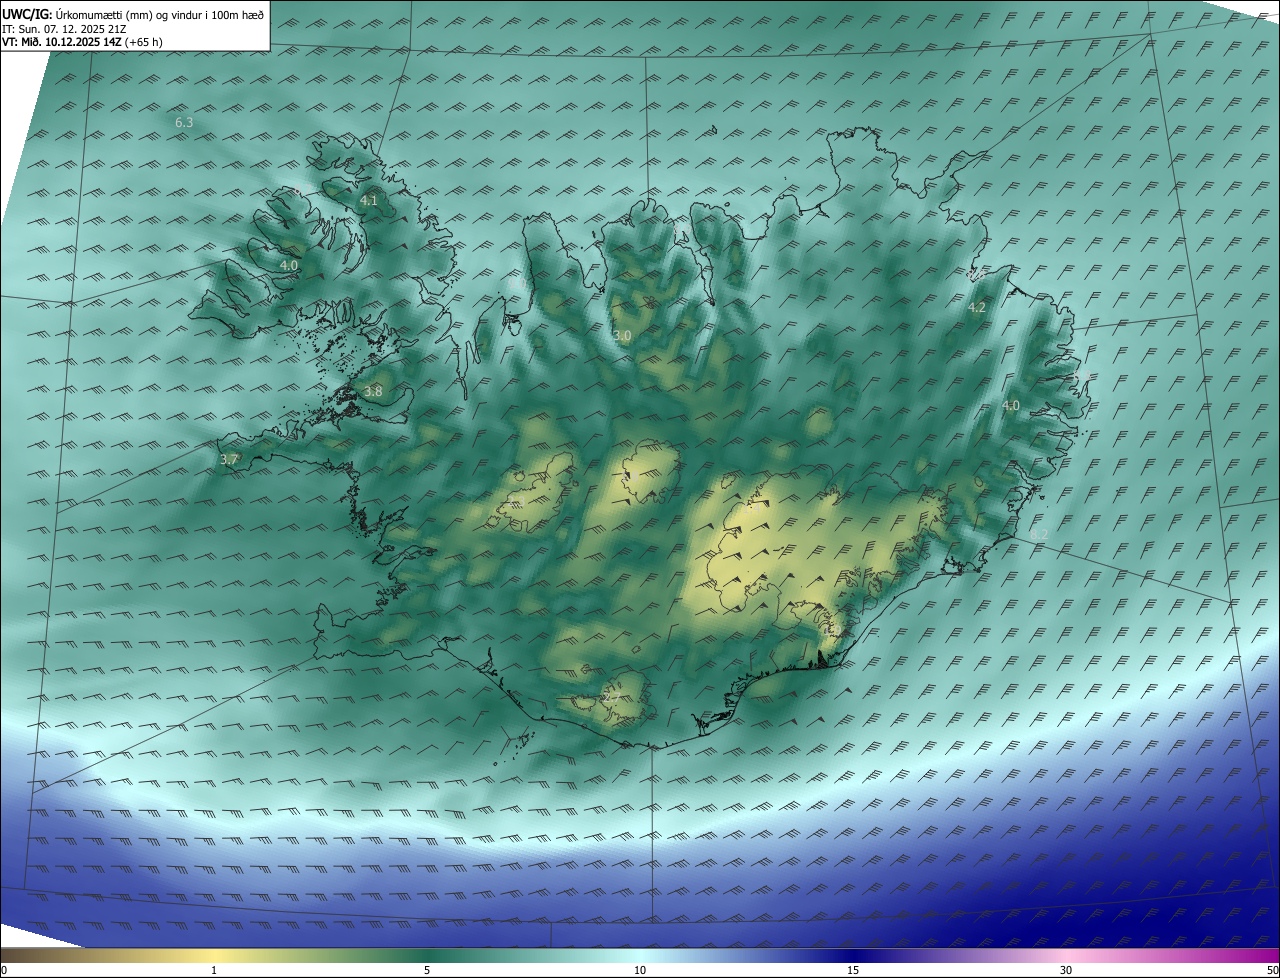The height and width of the screenshot is (978, 1280).
Task: Click the 4.0 value near the east fjords
Action: pyautogui.click(x=1010, y=406)
